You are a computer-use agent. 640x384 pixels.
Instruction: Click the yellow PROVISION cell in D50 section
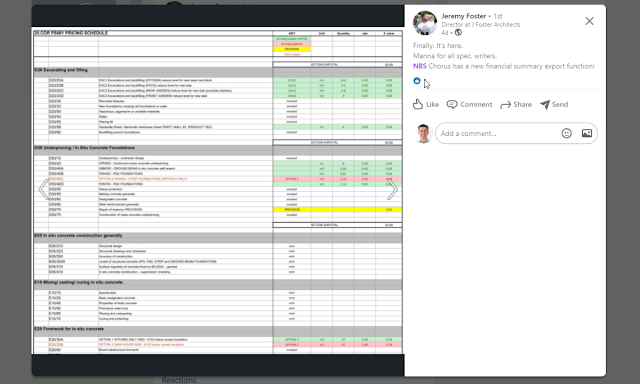pos(292,209)
